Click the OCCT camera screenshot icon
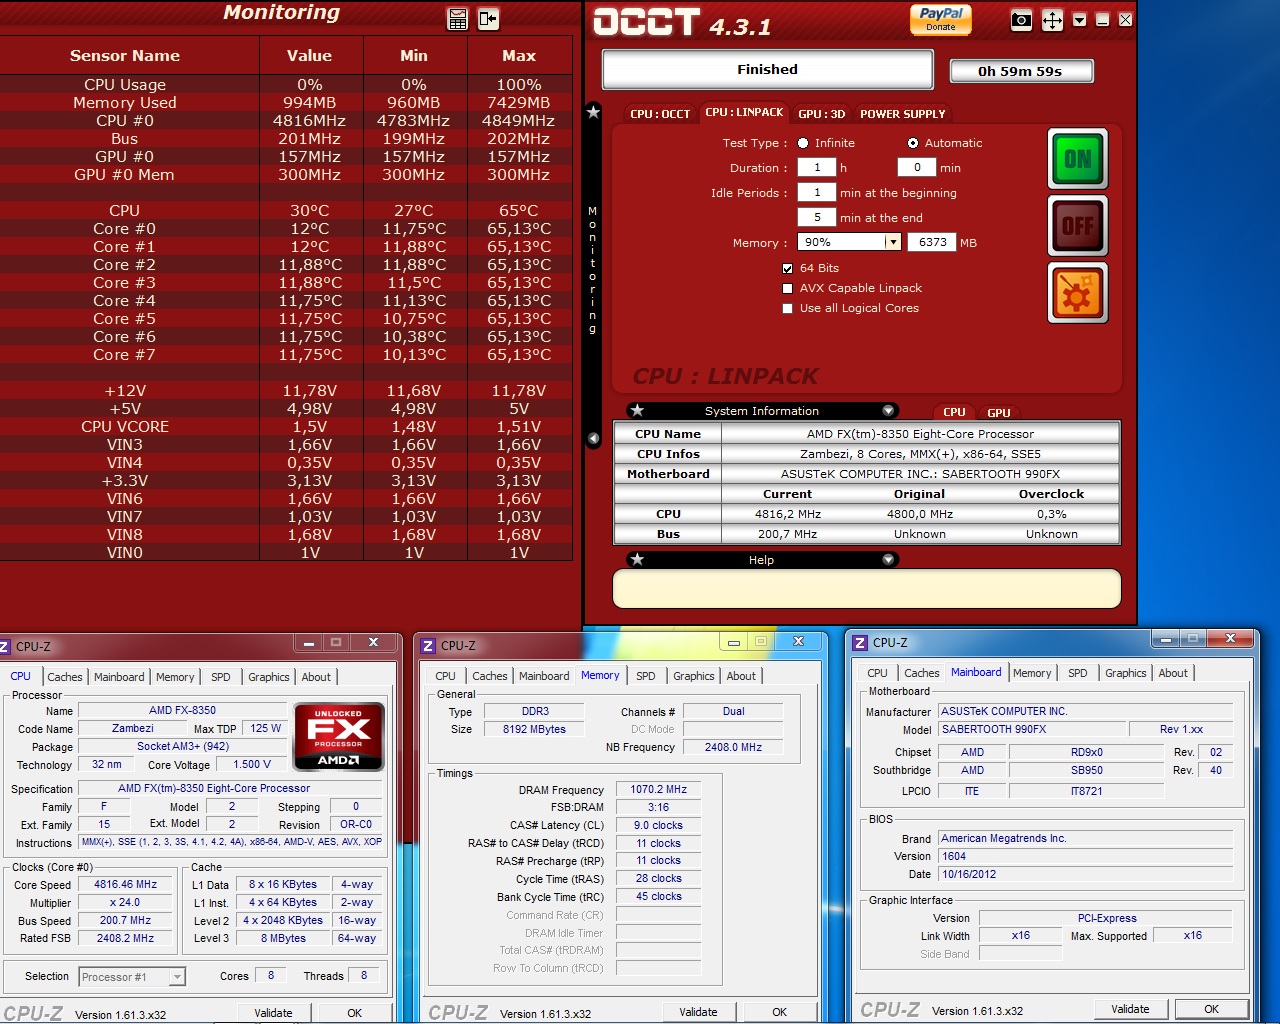 coord(1021,20)
